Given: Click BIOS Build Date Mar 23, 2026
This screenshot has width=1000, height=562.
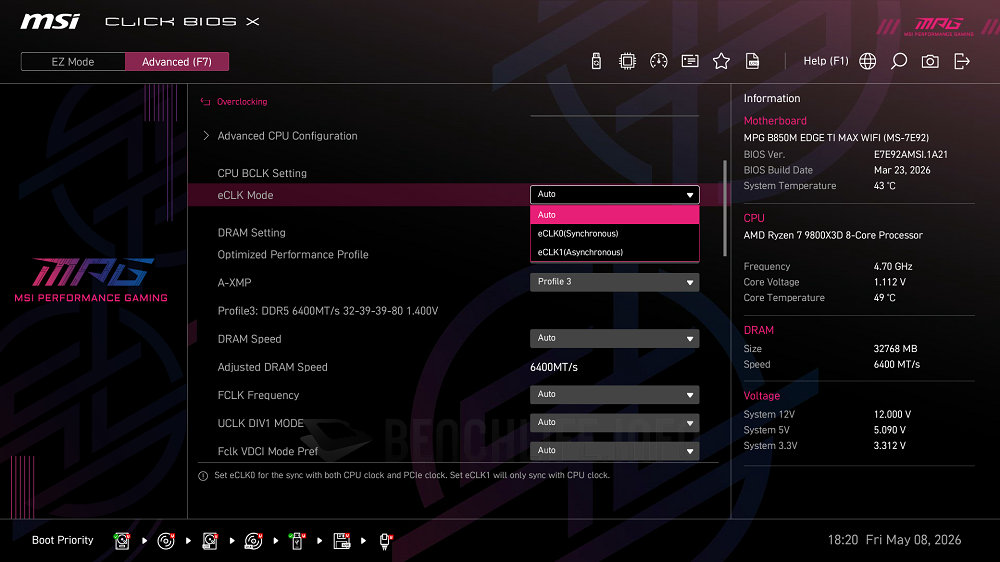Looking at the screenshot, I should (902, 170).
